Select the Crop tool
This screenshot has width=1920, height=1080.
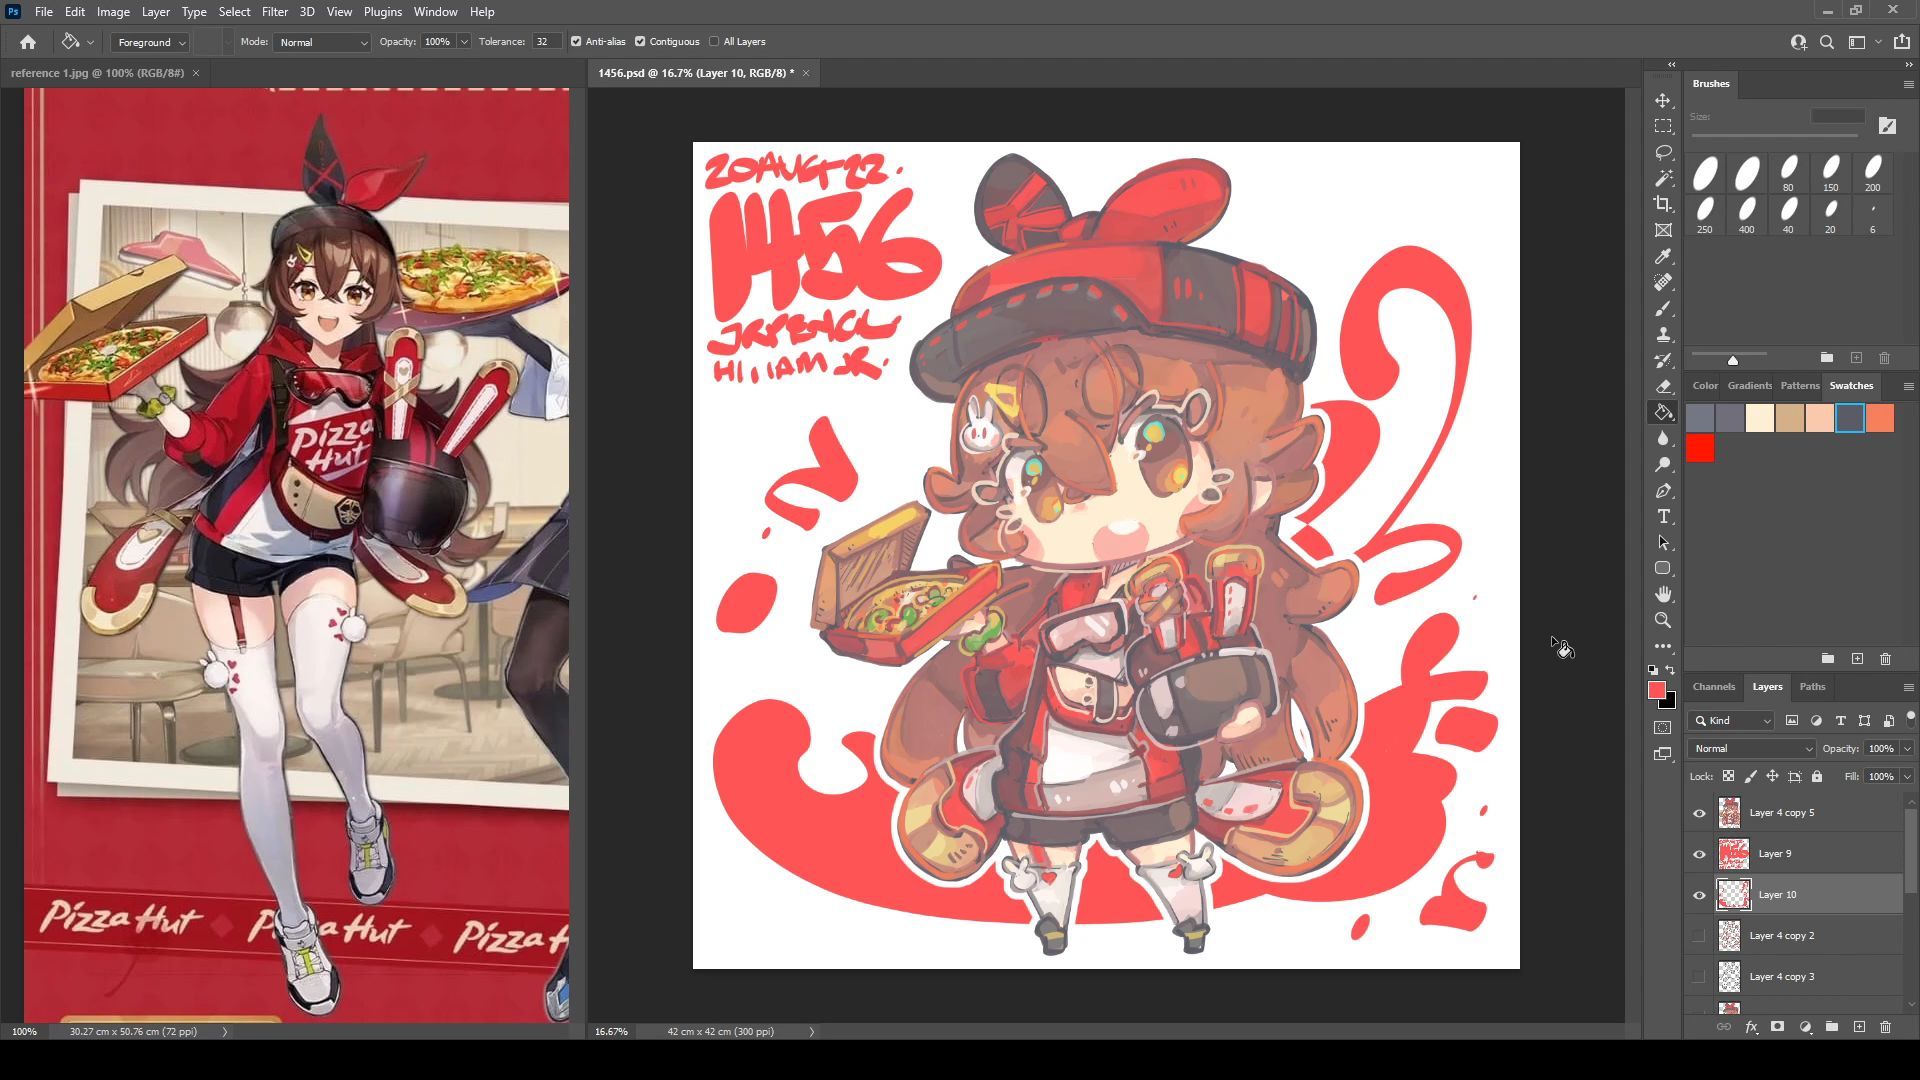point(1663,204)
